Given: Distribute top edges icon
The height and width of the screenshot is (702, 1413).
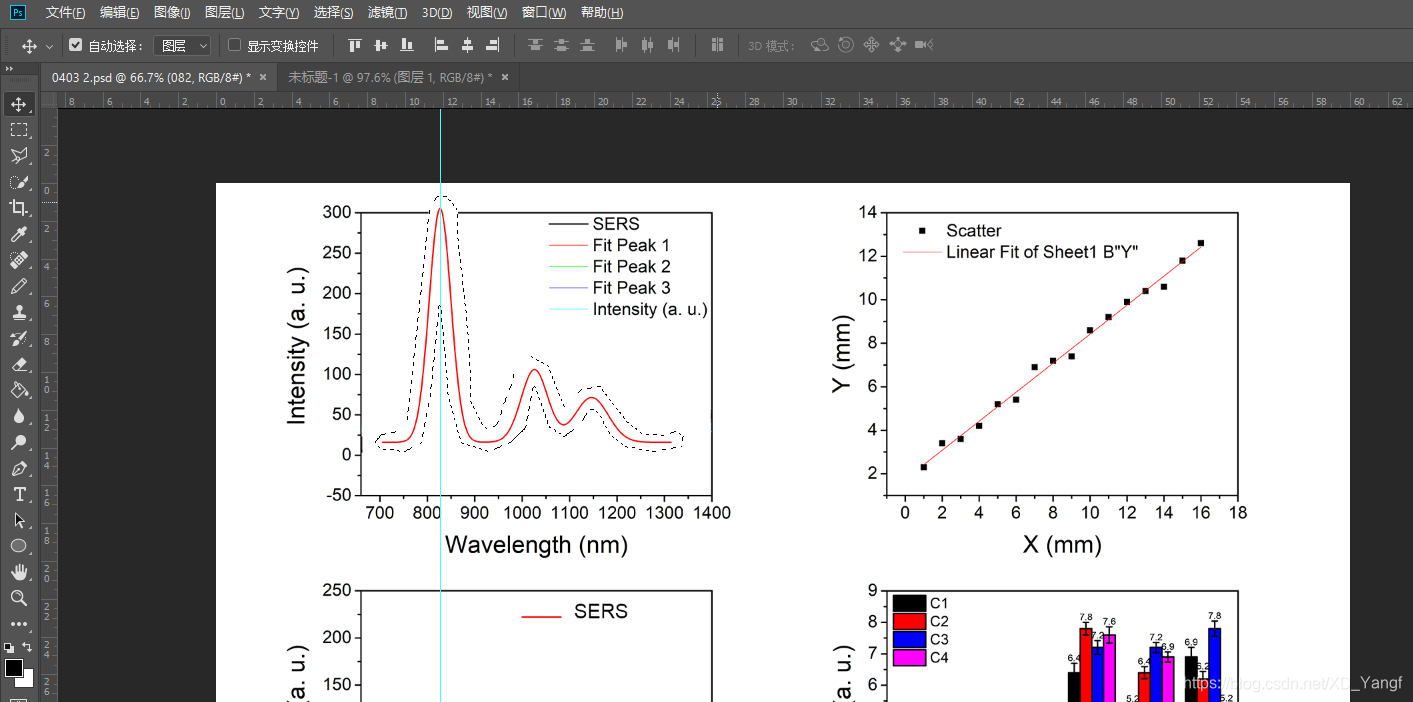Looking at the screenshot, I should tap(536, 45).
